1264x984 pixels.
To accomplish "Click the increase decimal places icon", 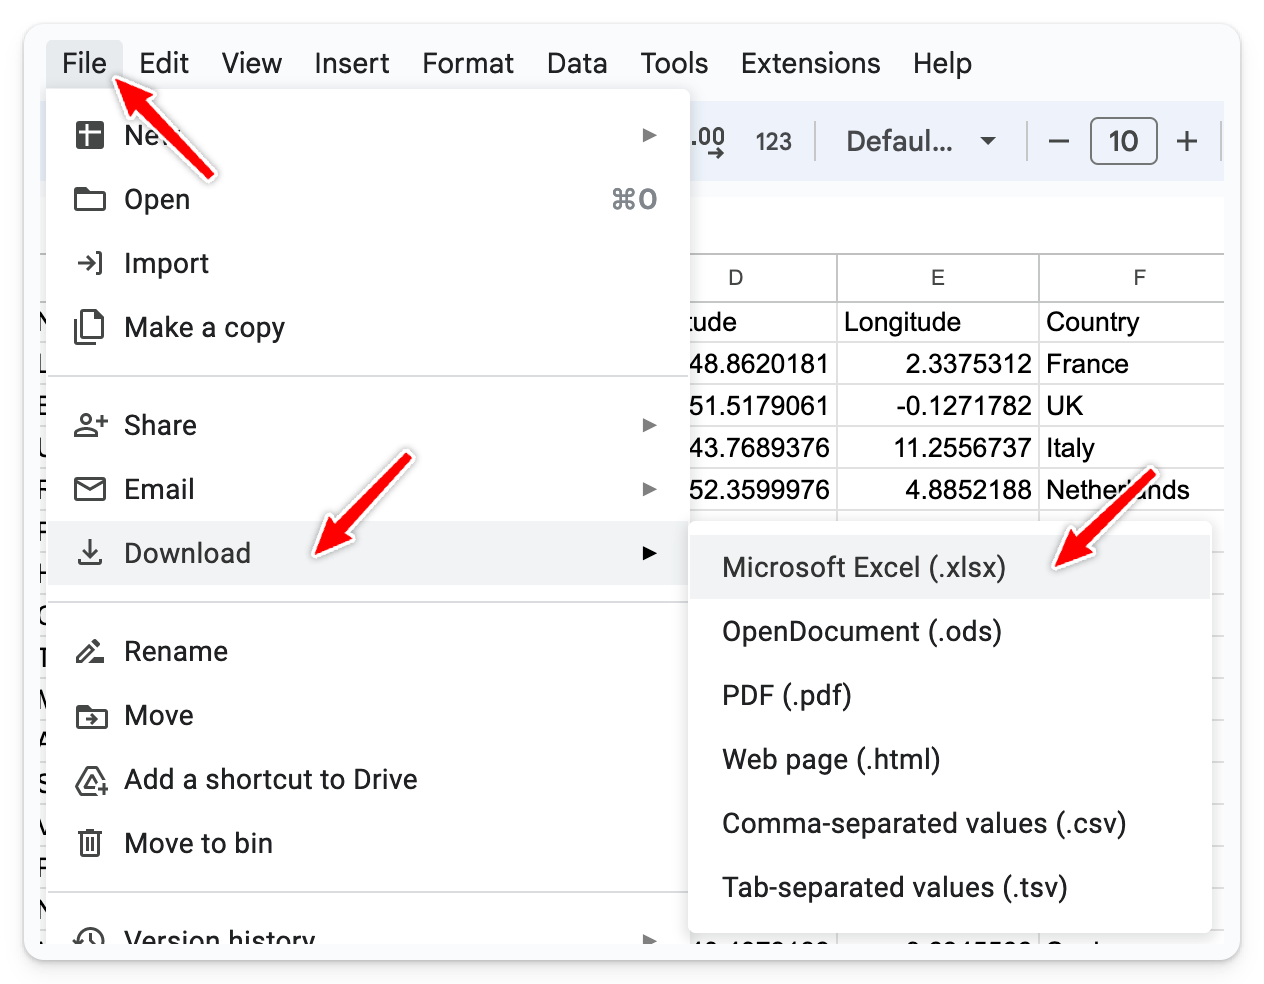I will point(709,141).
